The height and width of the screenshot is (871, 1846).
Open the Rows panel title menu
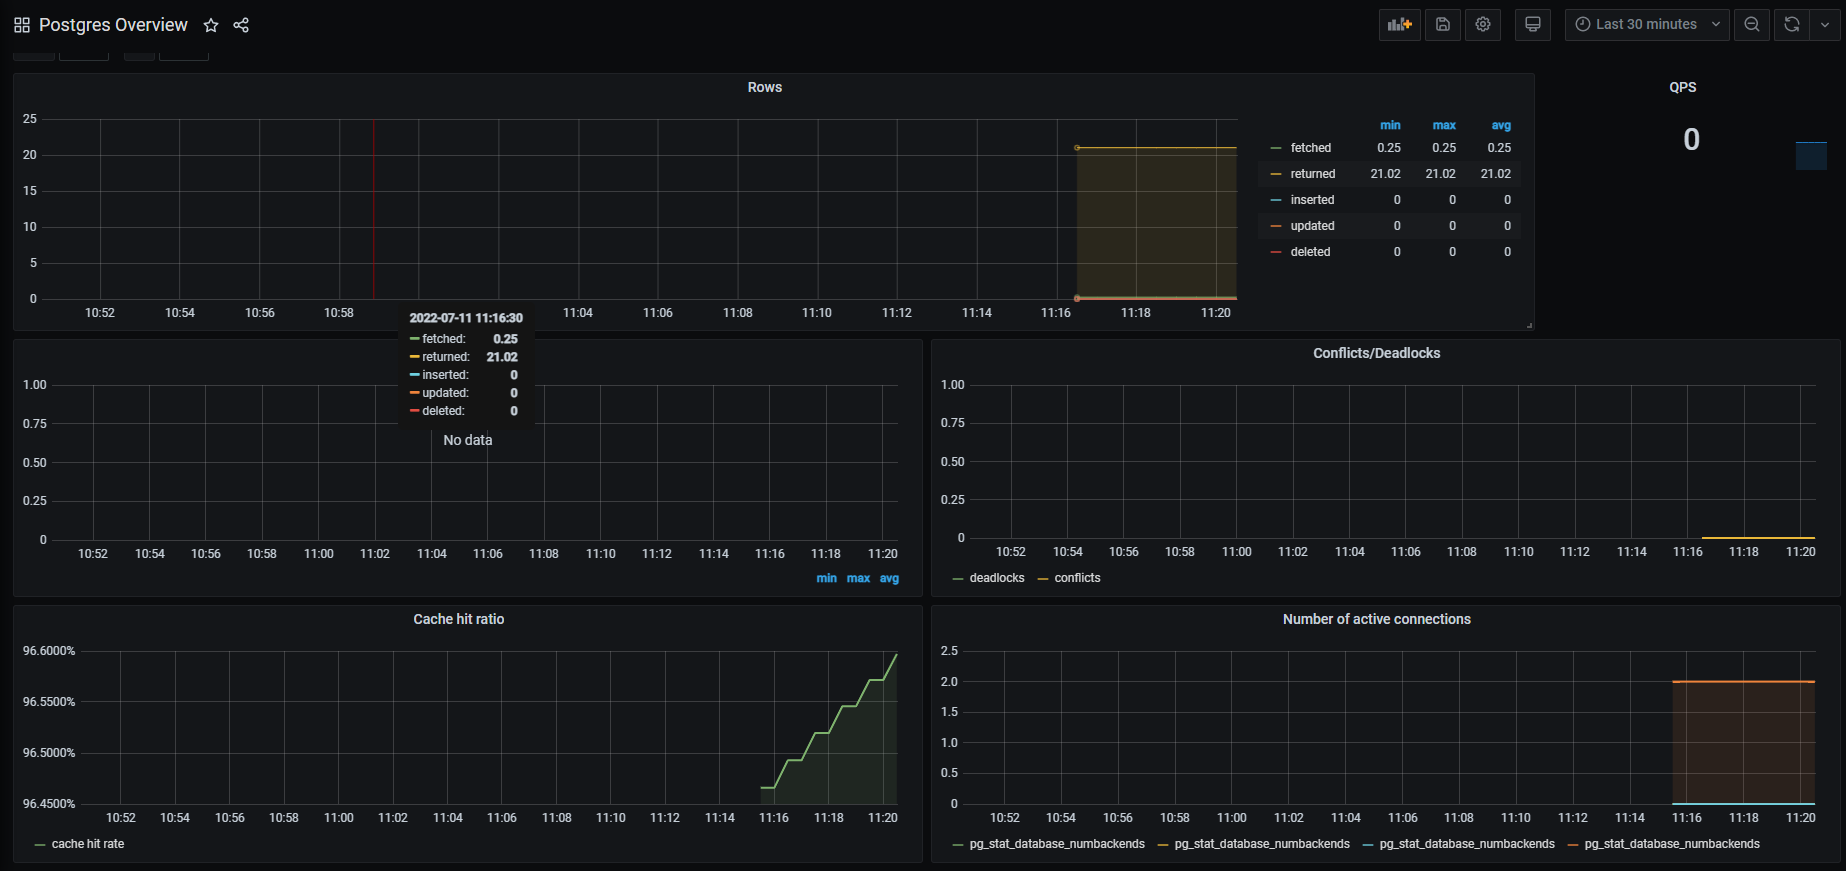pyautogui.click(x=765, y=88)
